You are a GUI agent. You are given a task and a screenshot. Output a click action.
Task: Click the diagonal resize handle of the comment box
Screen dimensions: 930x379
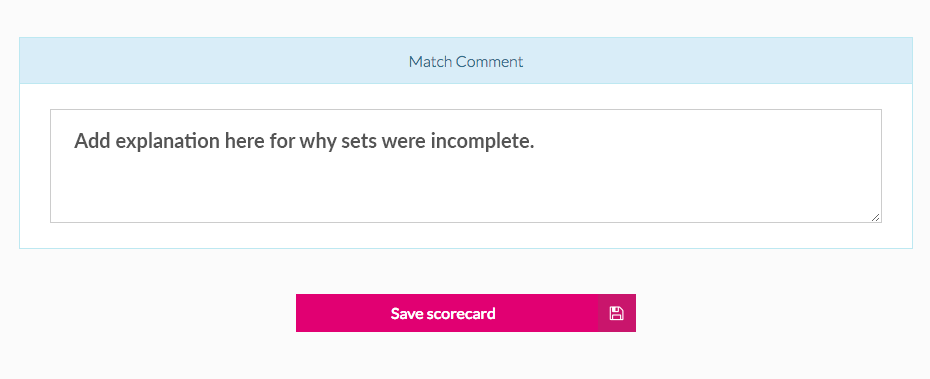pyautogui.click(x=875, y=217)
